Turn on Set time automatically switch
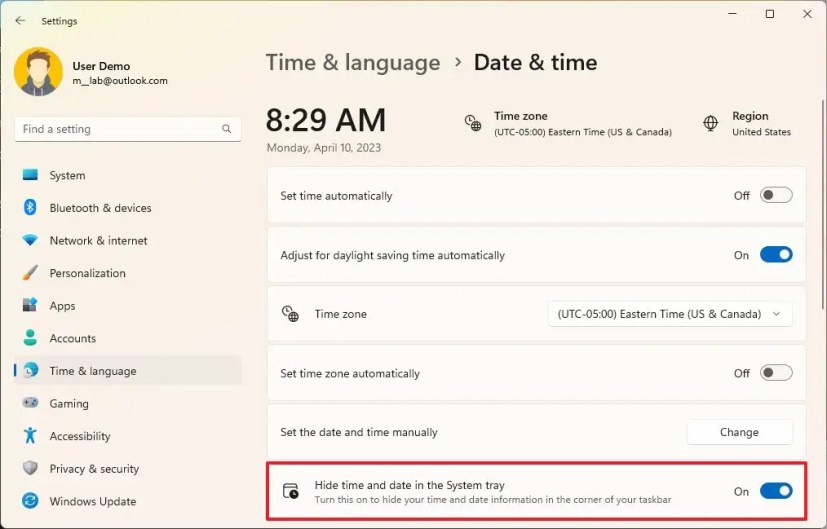Viewport: 827px width, 529px height. [776, 195]
